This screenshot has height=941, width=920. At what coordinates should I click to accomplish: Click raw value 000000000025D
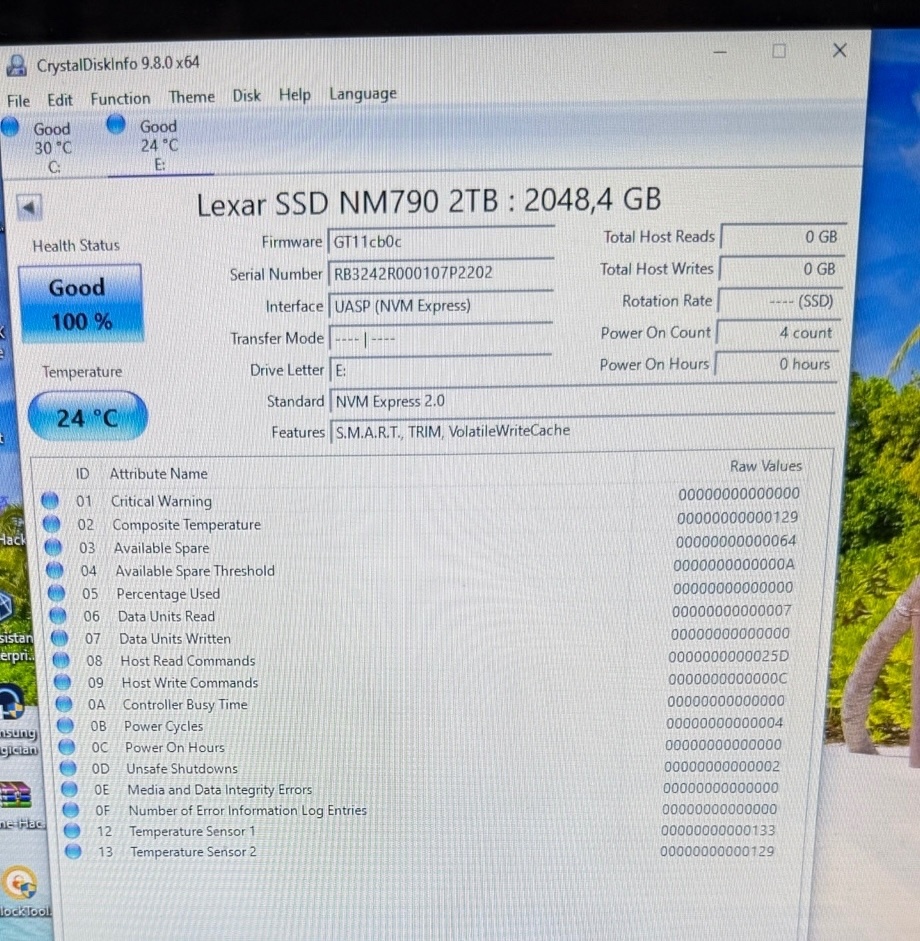(x=729, y=656)
